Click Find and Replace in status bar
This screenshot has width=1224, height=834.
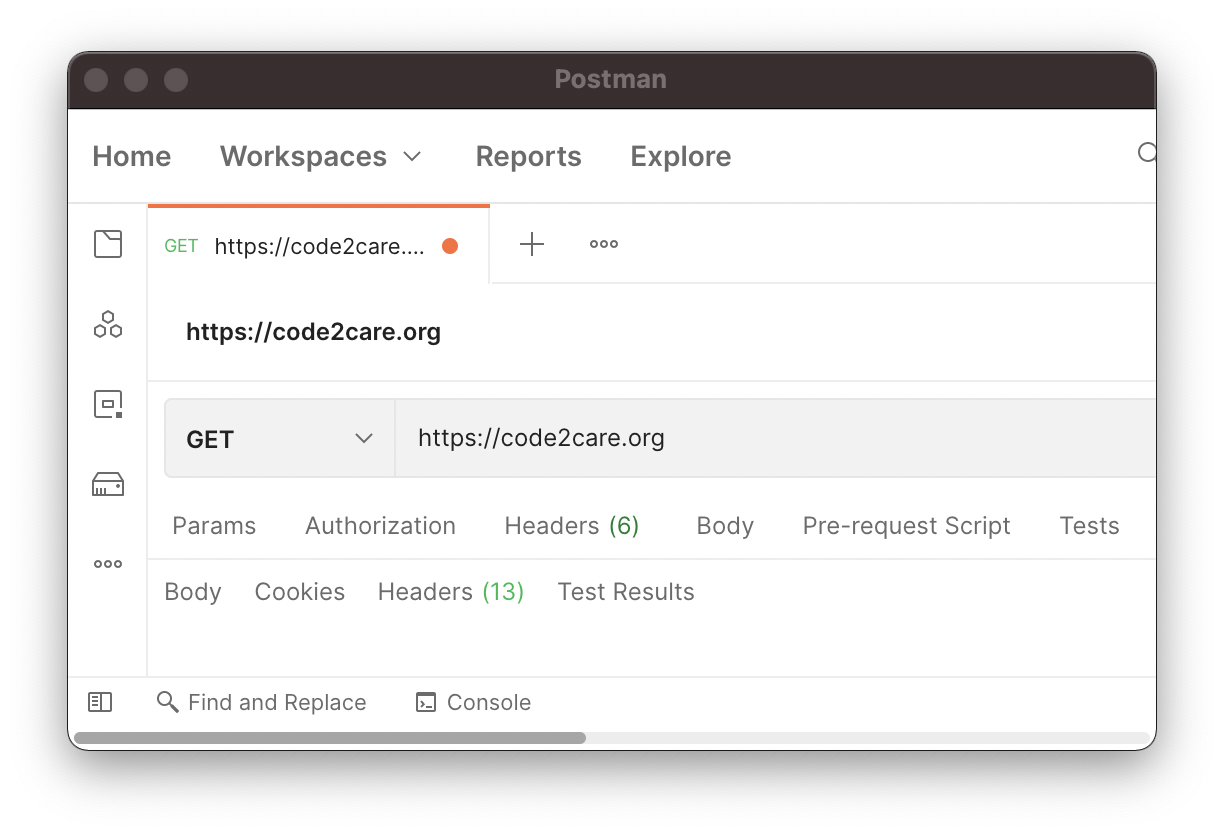point(262,703)
